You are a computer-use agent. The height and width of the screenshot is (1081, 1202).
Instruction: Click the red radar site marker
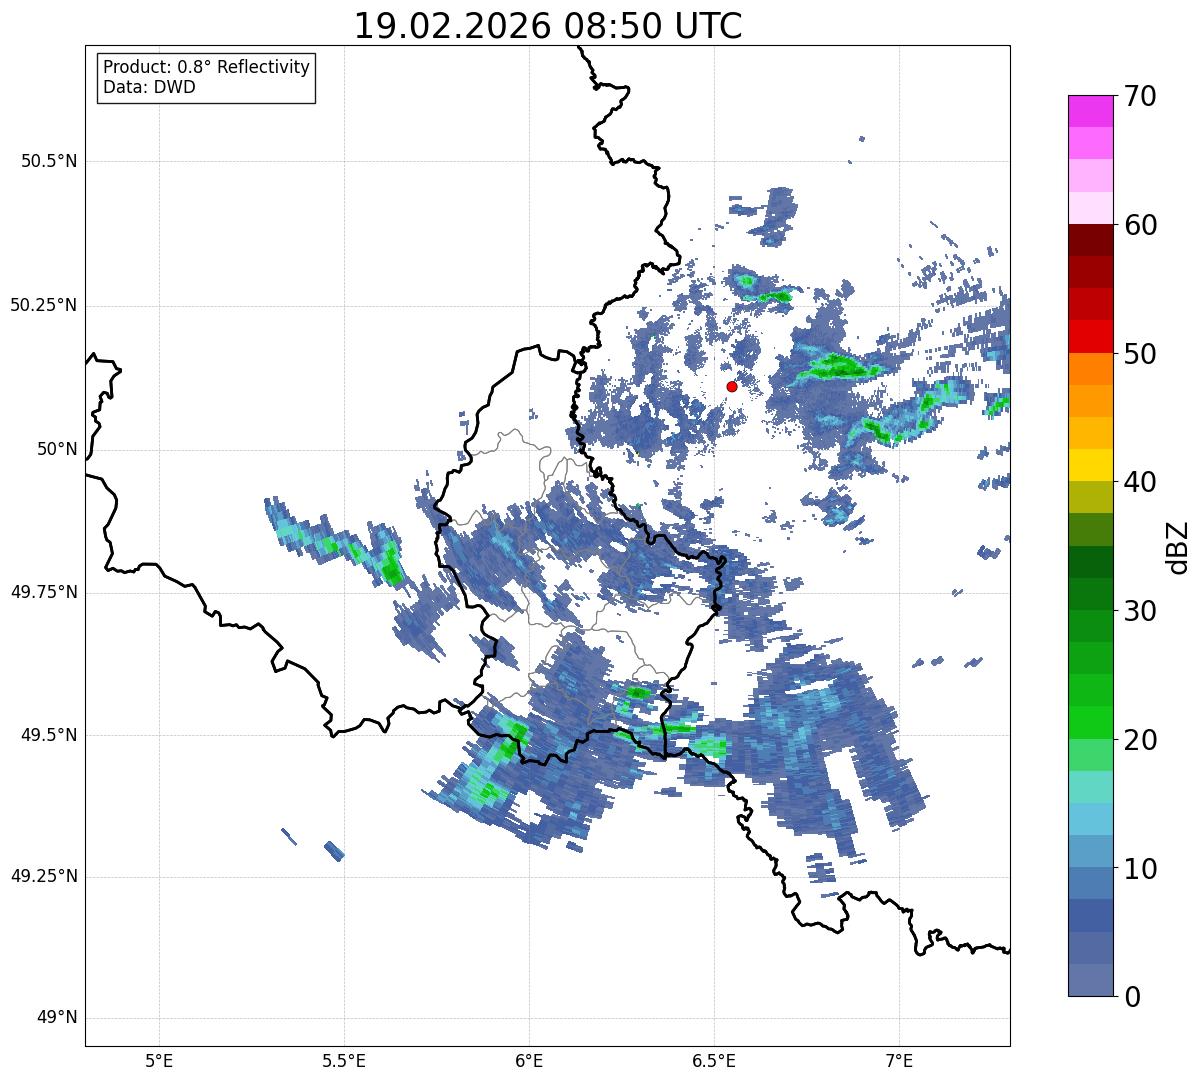click(x=732, y=386)
